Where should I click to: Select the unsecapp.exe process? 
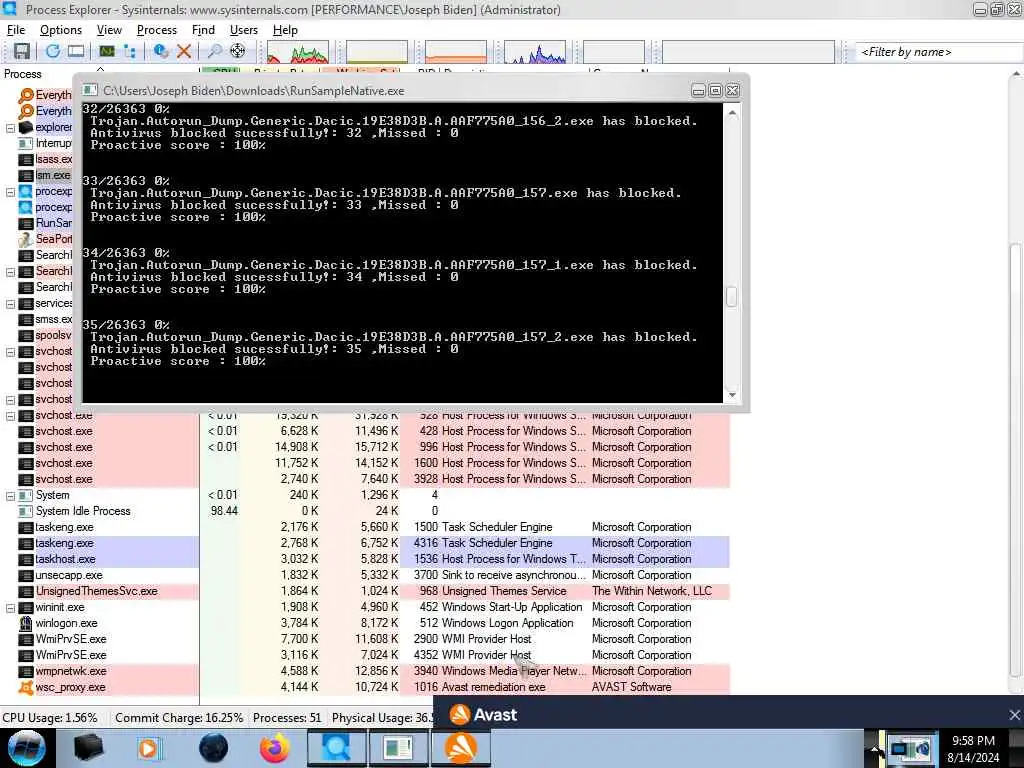click(364, 575)
